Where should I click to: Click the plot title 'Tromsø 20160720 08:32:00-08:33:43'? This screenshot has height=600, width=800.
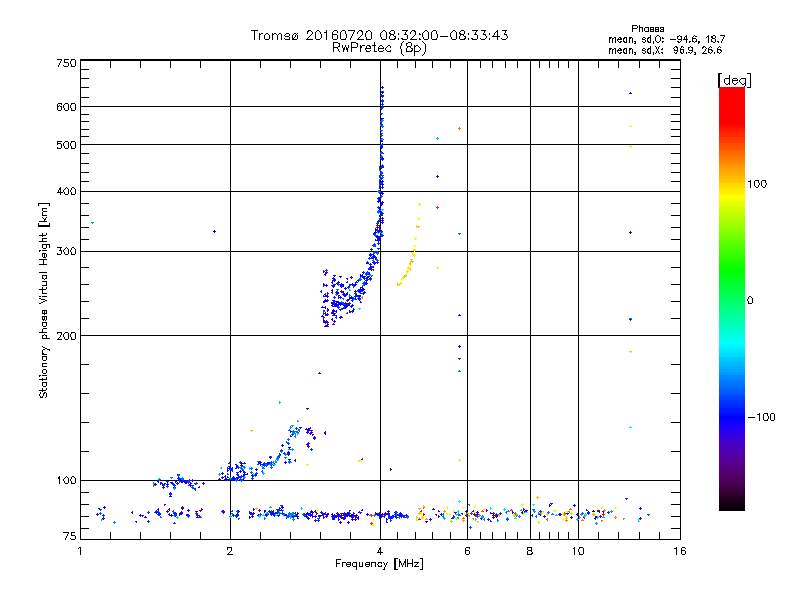[x=379, y=35]
